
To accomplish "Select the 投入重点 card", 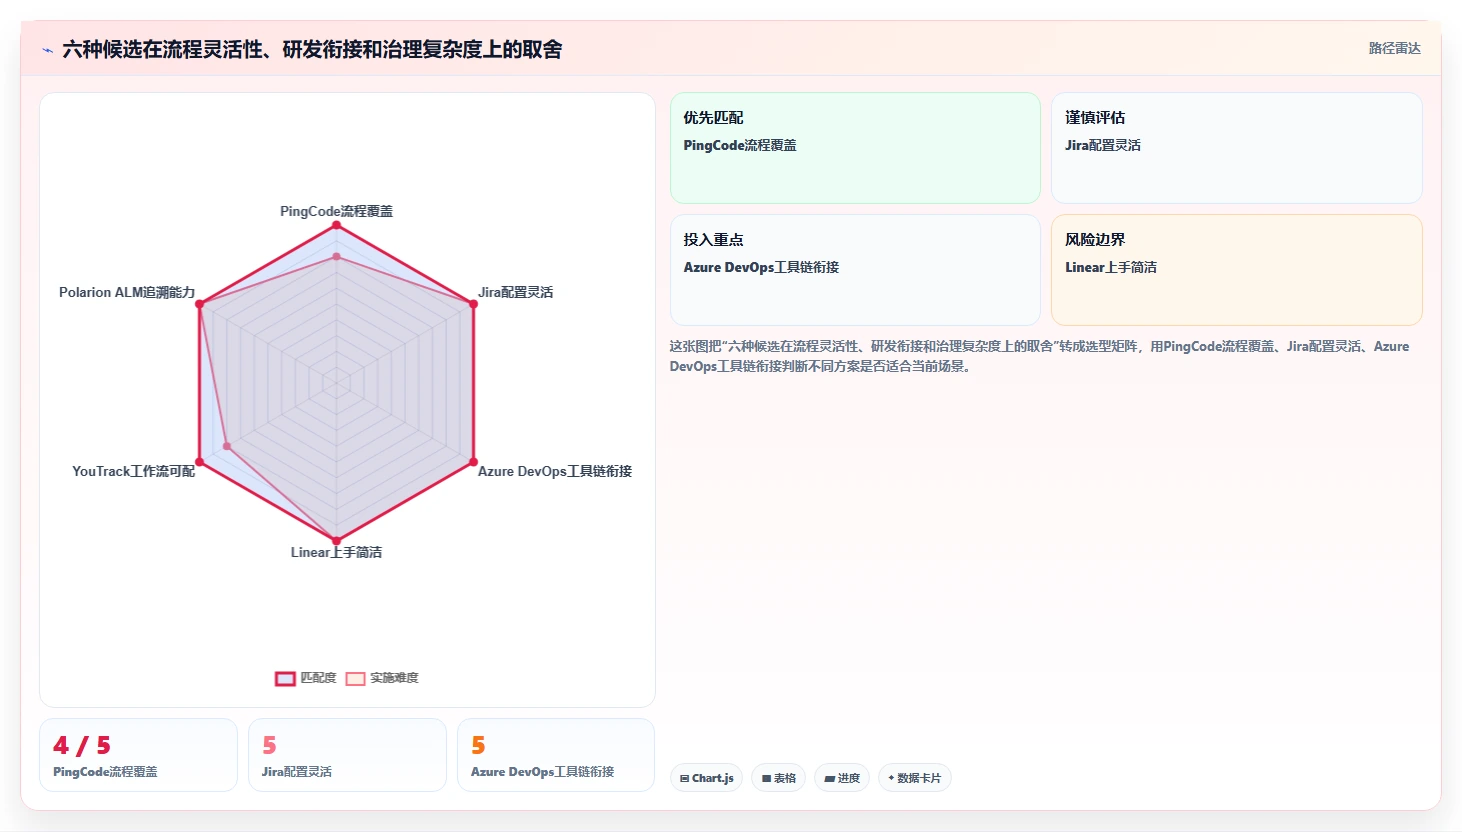I will (855, 270).
